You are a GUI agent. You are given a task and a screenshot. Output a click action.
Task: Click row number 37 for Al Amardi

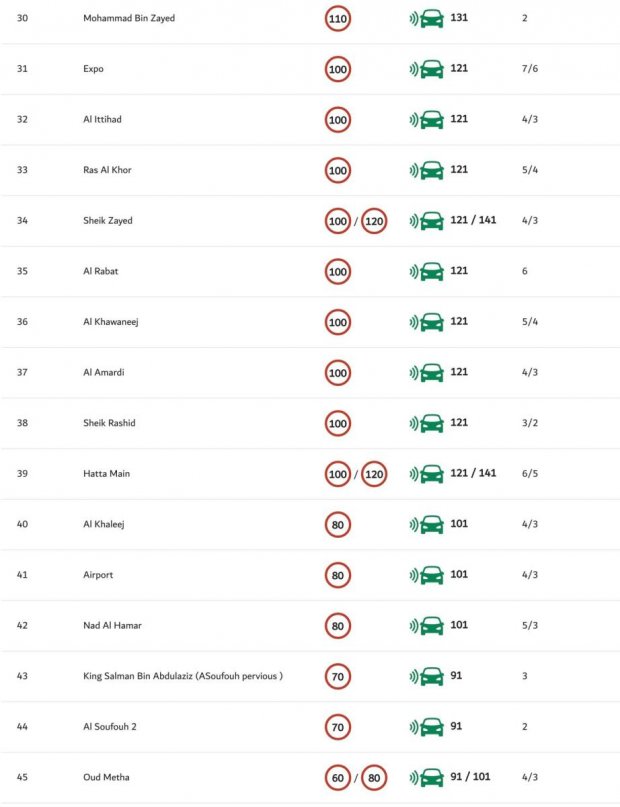[x=22, y=373]
